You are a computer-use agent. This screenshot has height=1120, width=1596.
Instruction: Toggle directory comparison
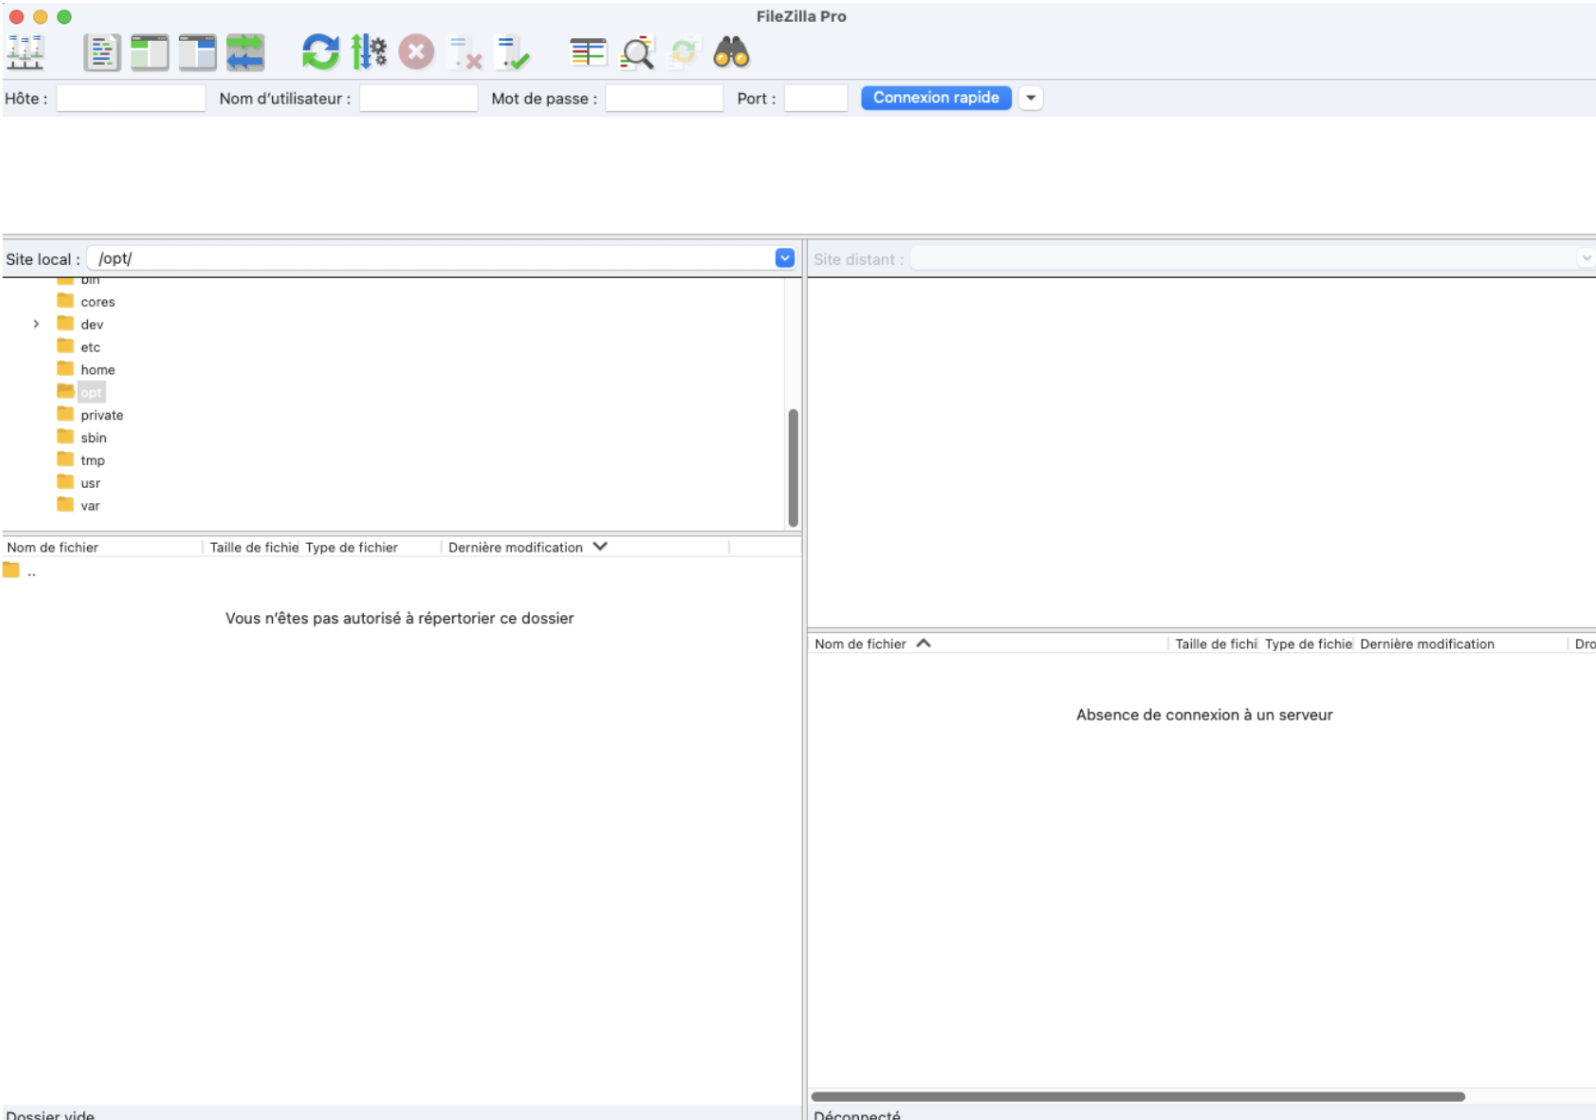(637, 52)
